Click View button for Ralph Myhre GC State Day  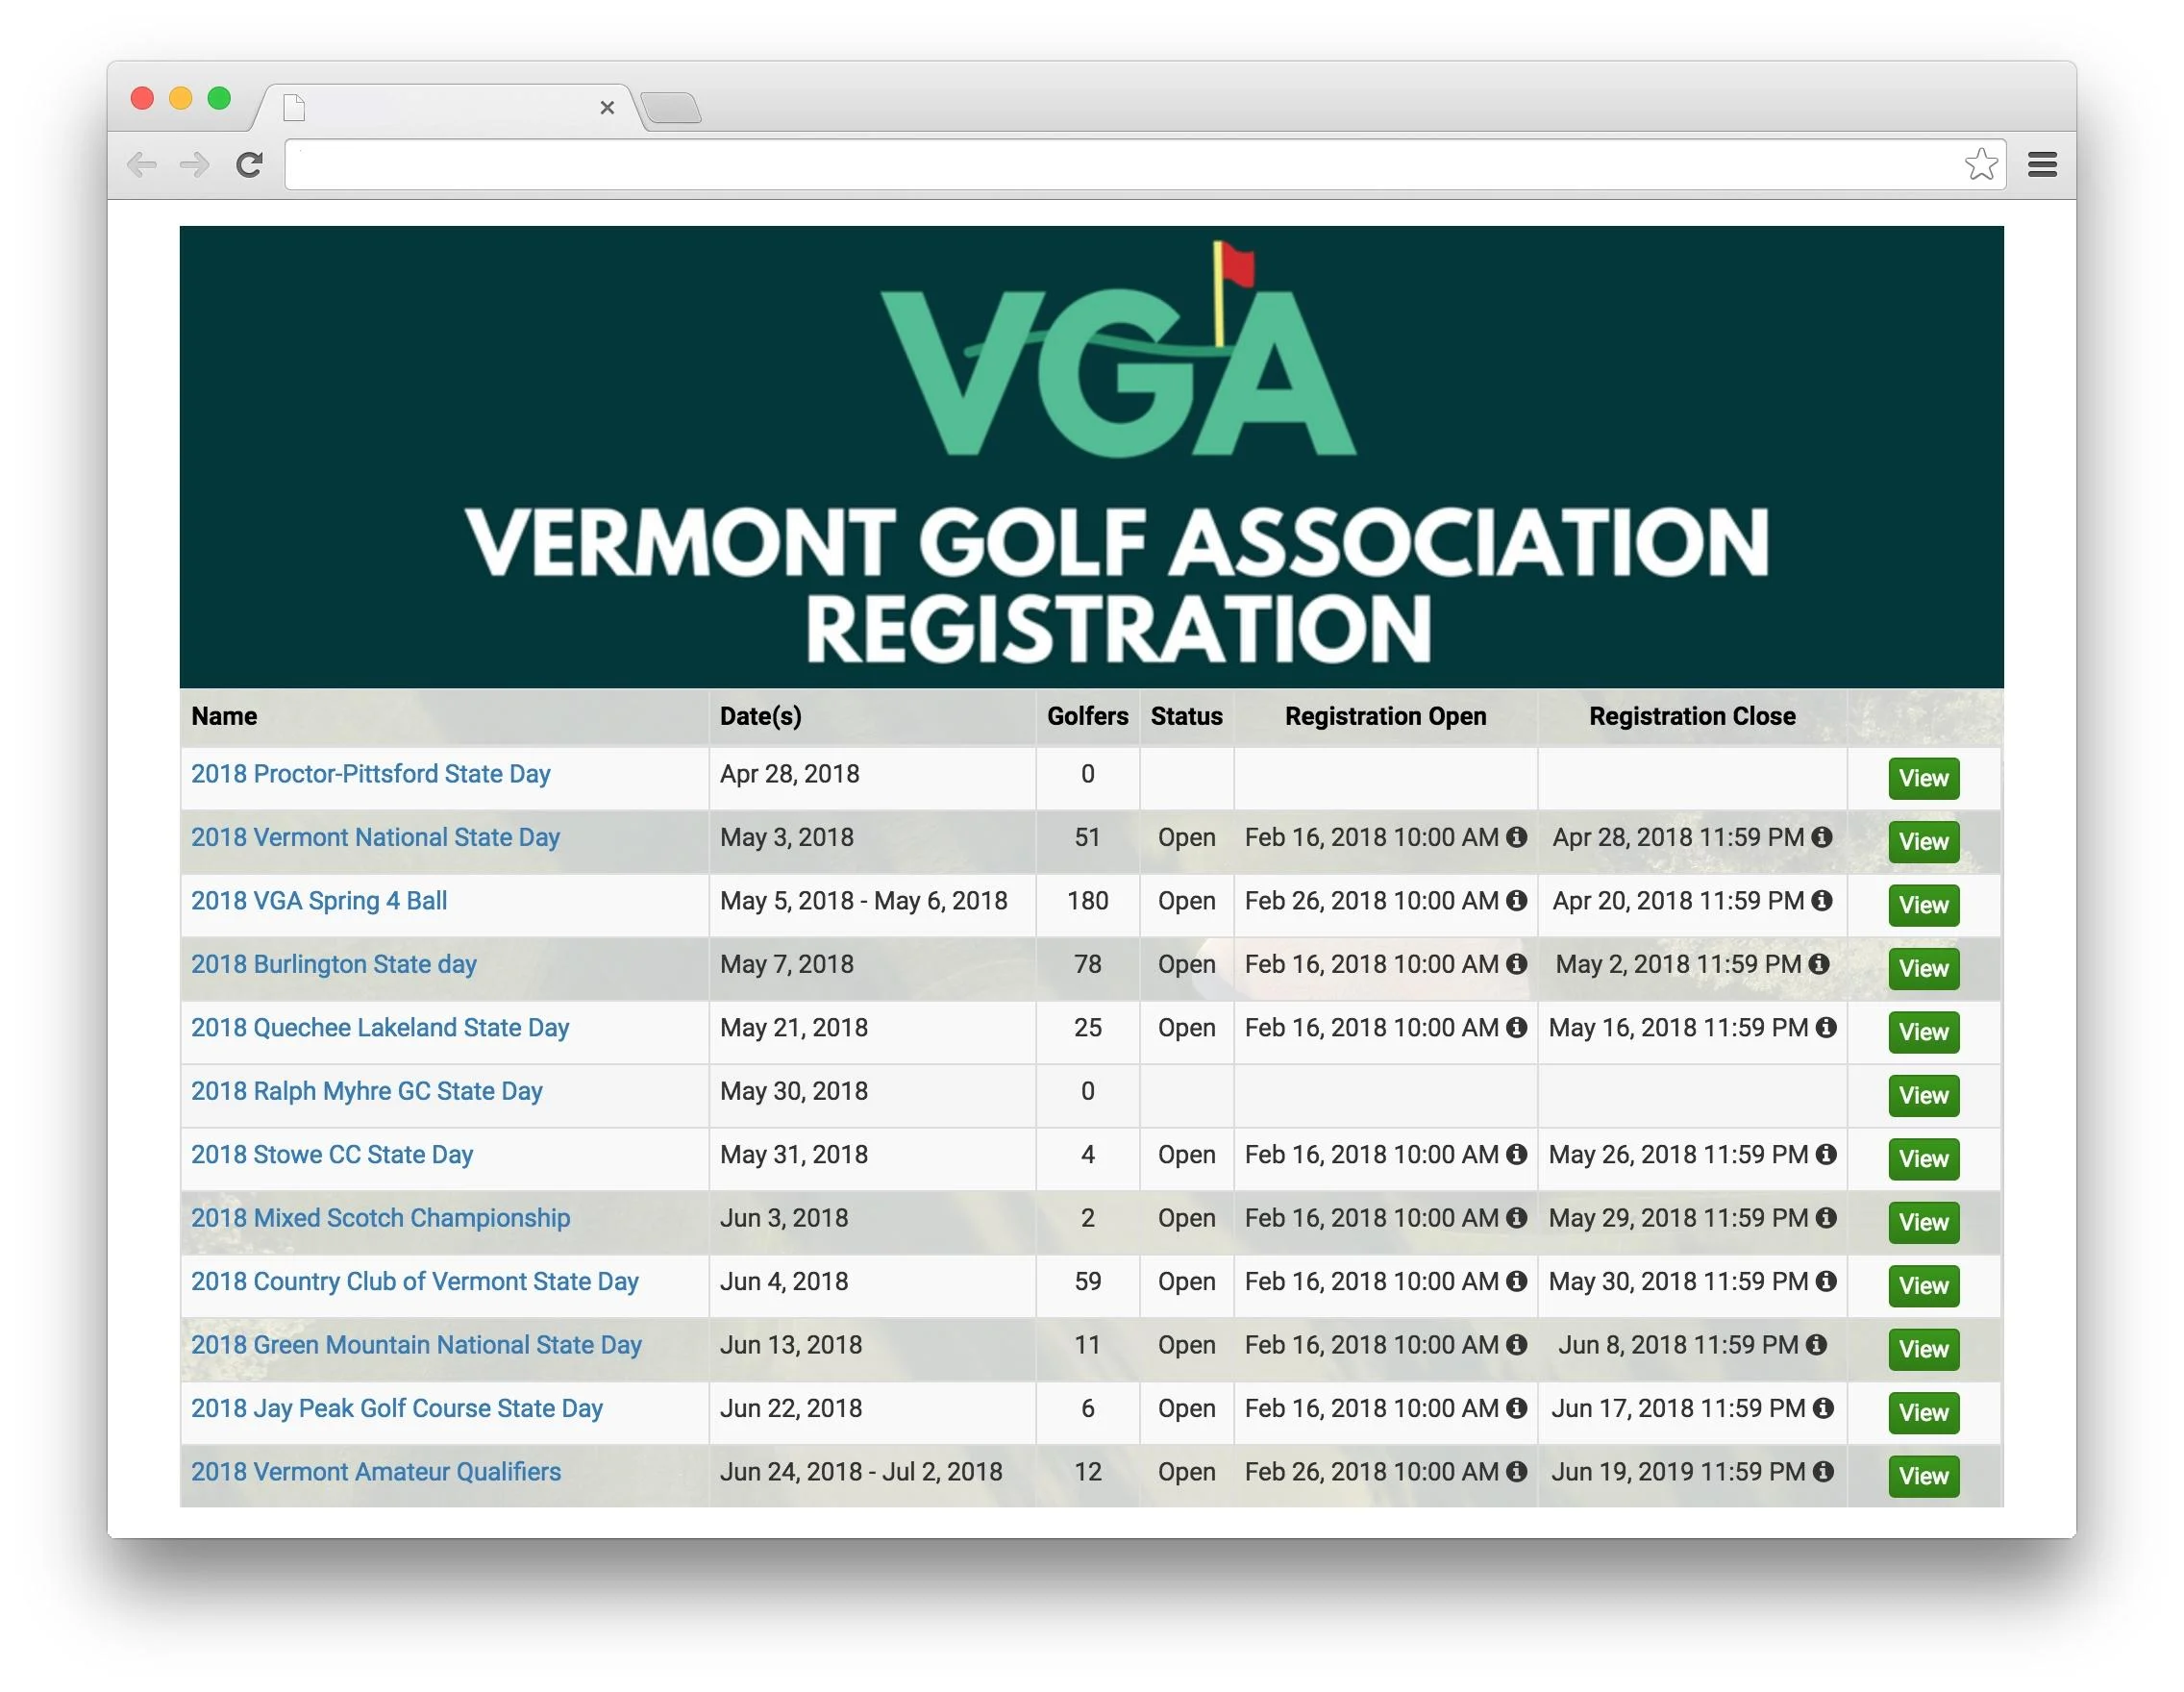point(1922,1096)
